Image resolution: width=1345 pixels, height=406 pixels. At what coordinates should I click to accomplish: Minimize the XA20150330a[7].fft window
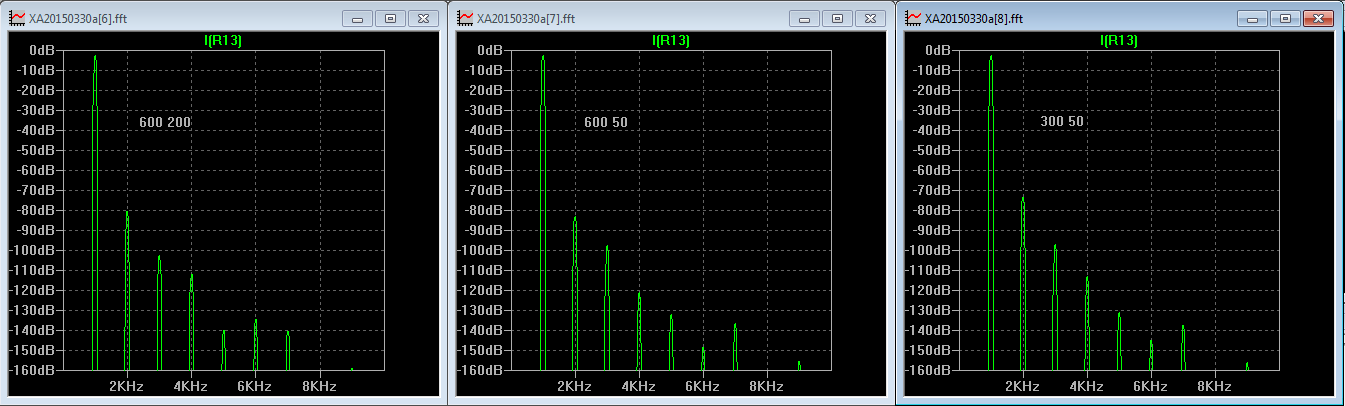click(x=804, y=18)
